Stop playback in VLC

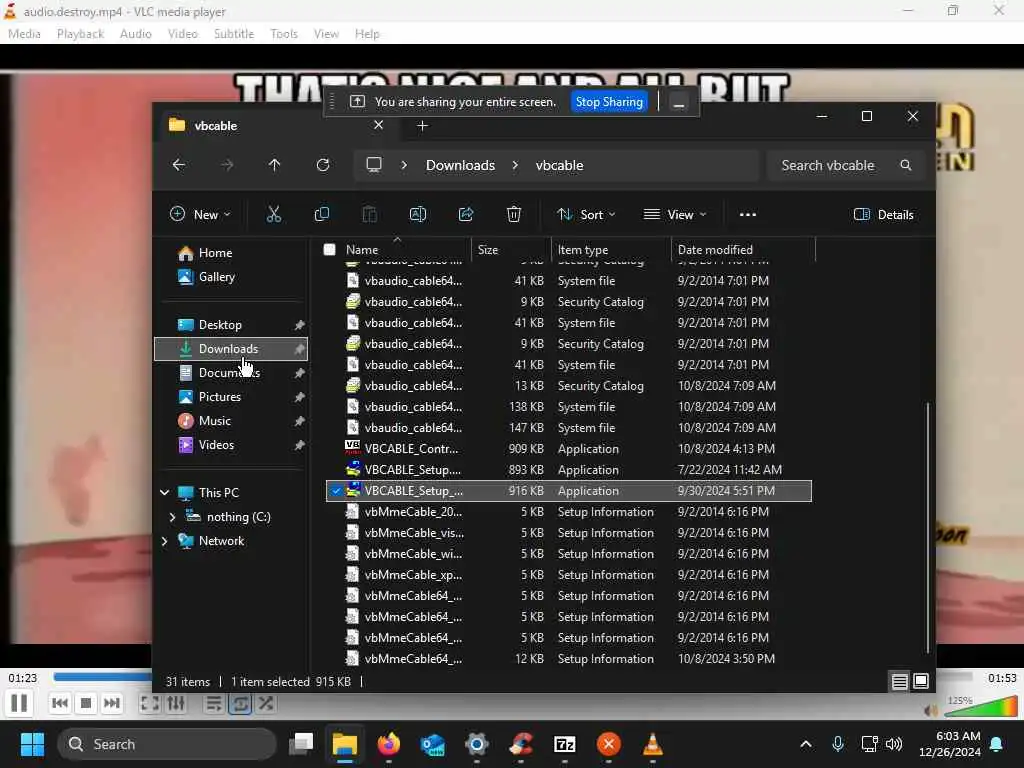86,703
